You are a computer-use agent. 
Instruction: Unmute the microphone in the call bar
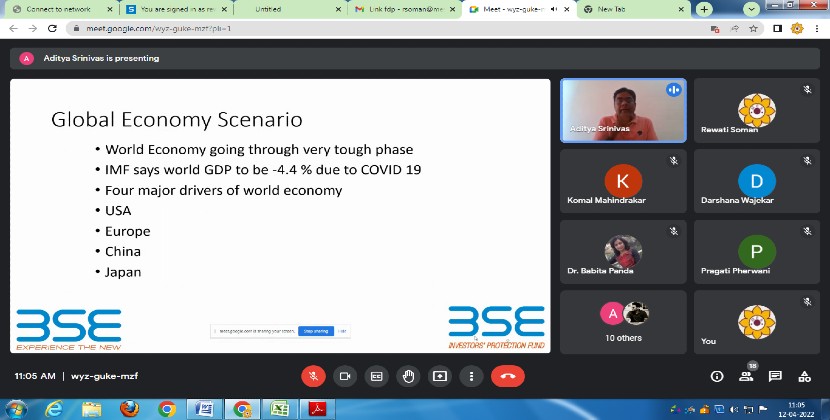coord(313,376)
